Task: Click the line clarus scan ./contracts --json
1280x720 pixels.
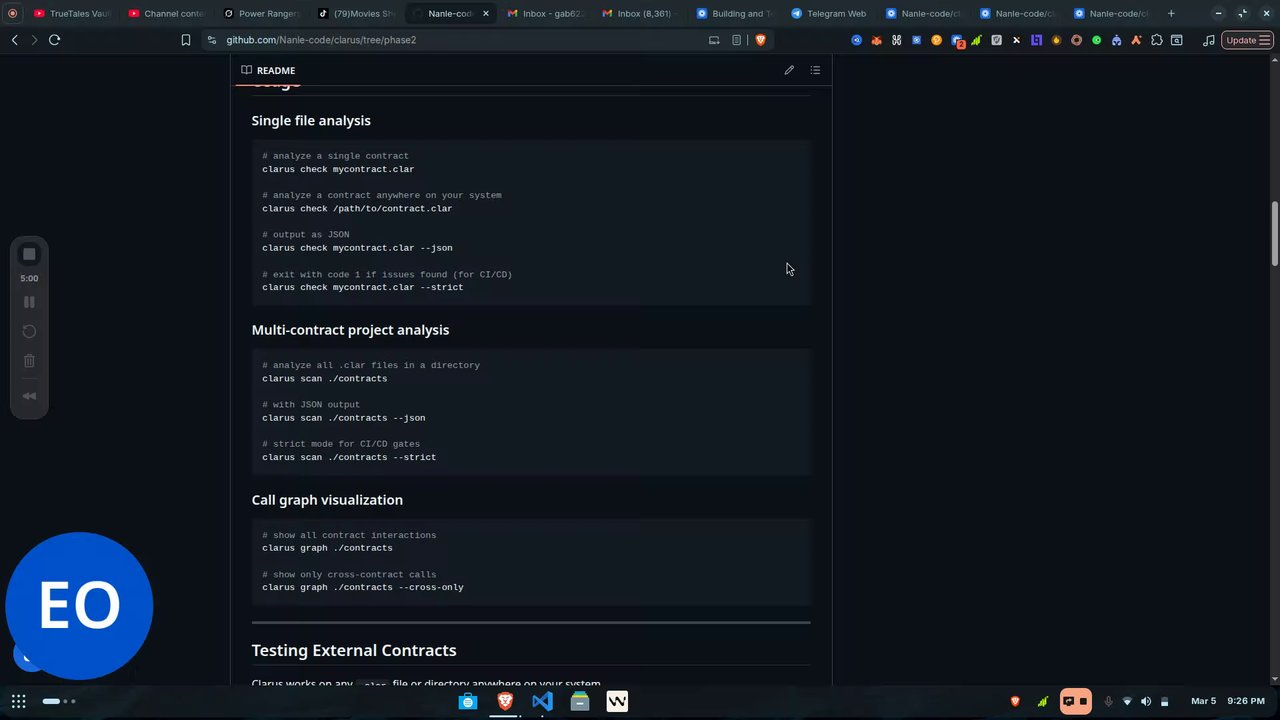Action: click(x=344, y=418)
